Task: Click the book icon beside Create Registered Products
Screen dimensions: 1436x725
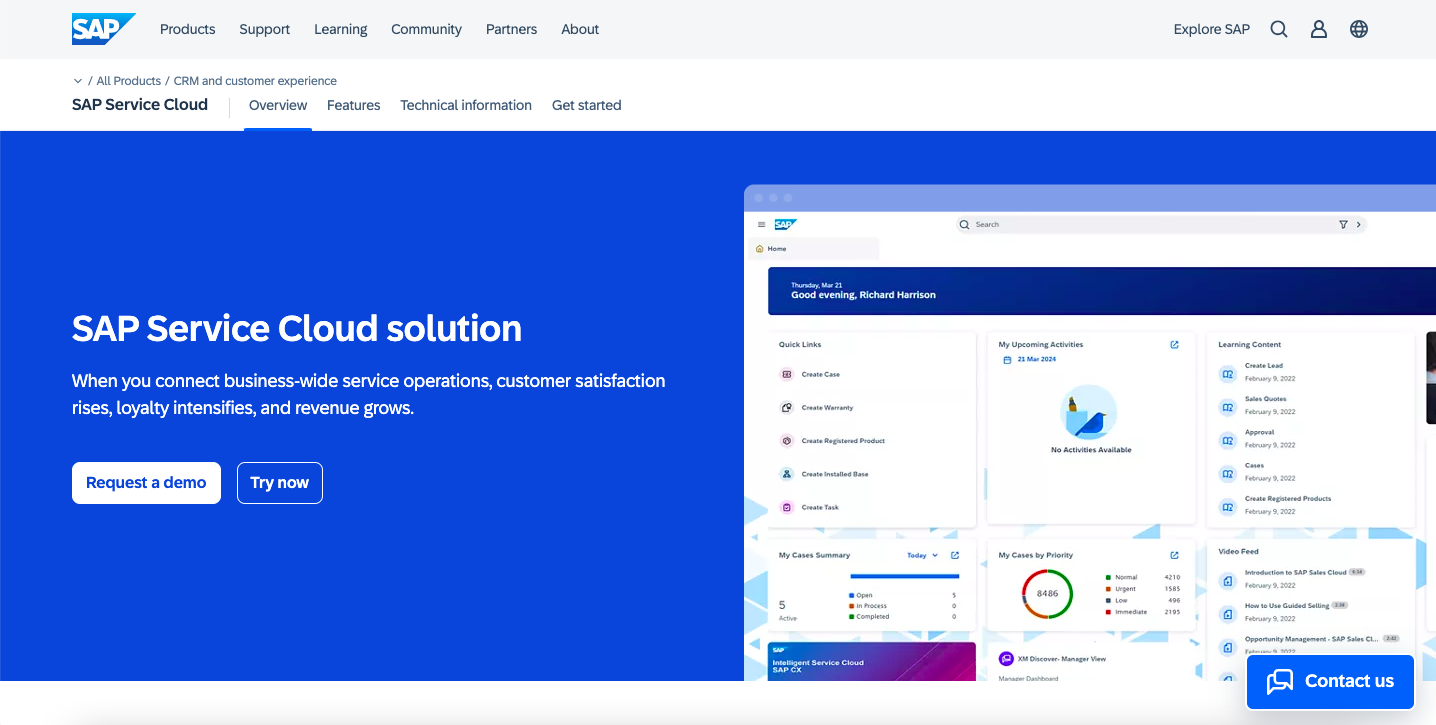Action: 1228,506
